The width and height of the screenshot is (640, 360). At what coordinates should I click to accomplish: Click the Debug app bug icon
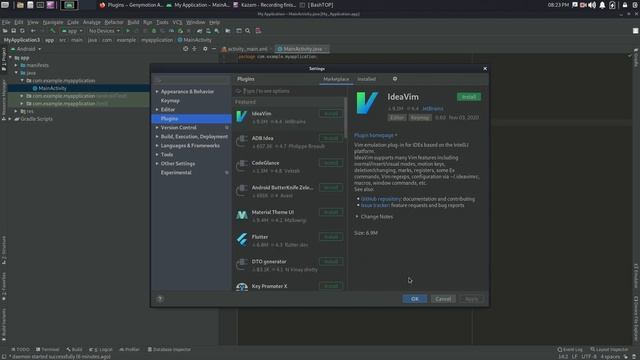[x=154, y=31]
